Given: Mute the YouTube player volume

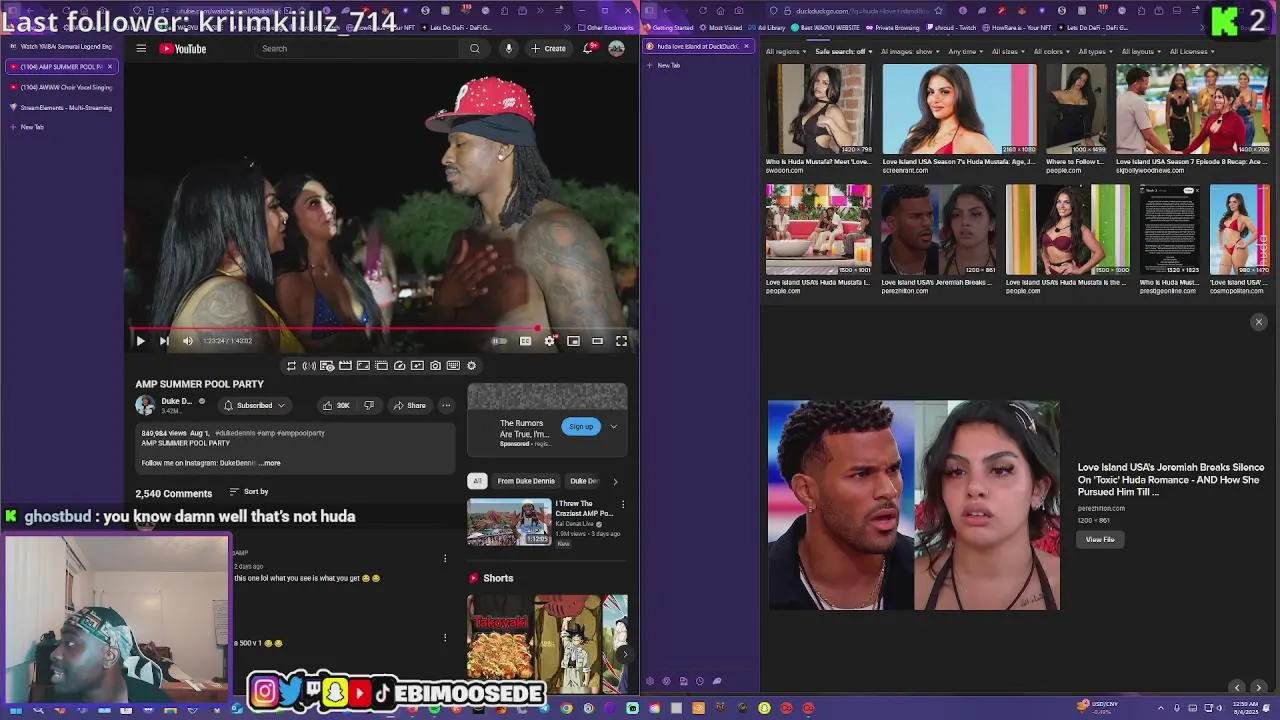Looking at the screenshot, I should tap(187, 341).
